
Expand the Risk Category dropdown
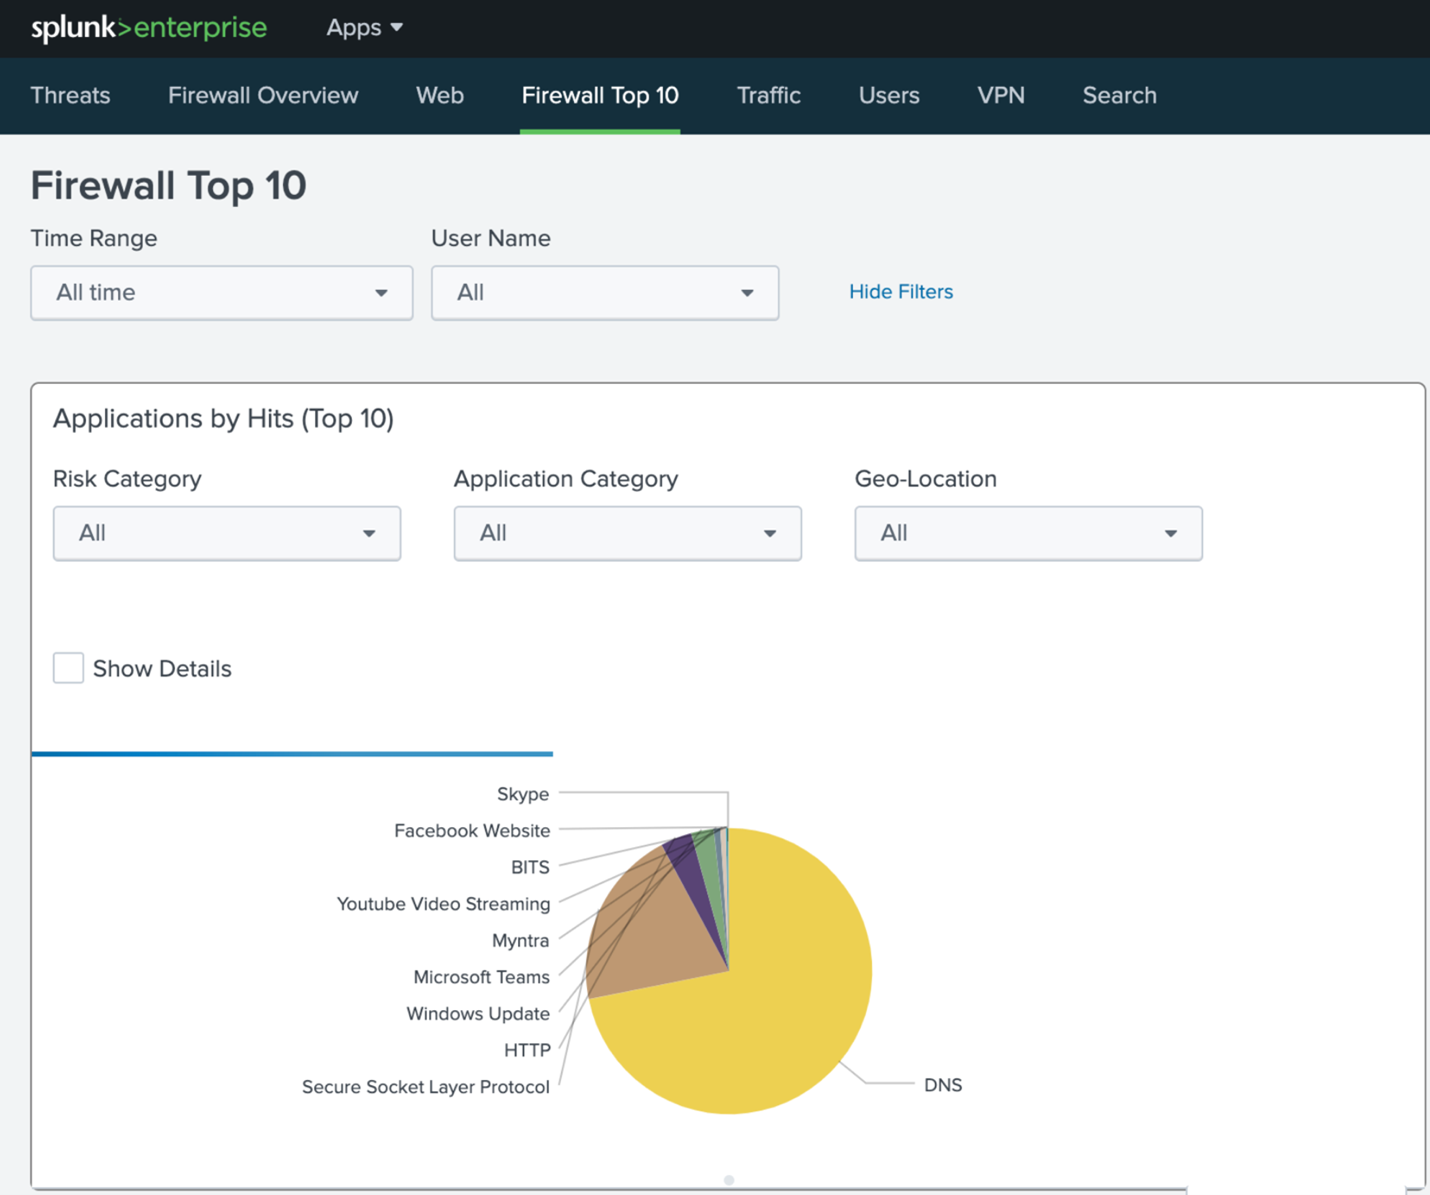227,533
